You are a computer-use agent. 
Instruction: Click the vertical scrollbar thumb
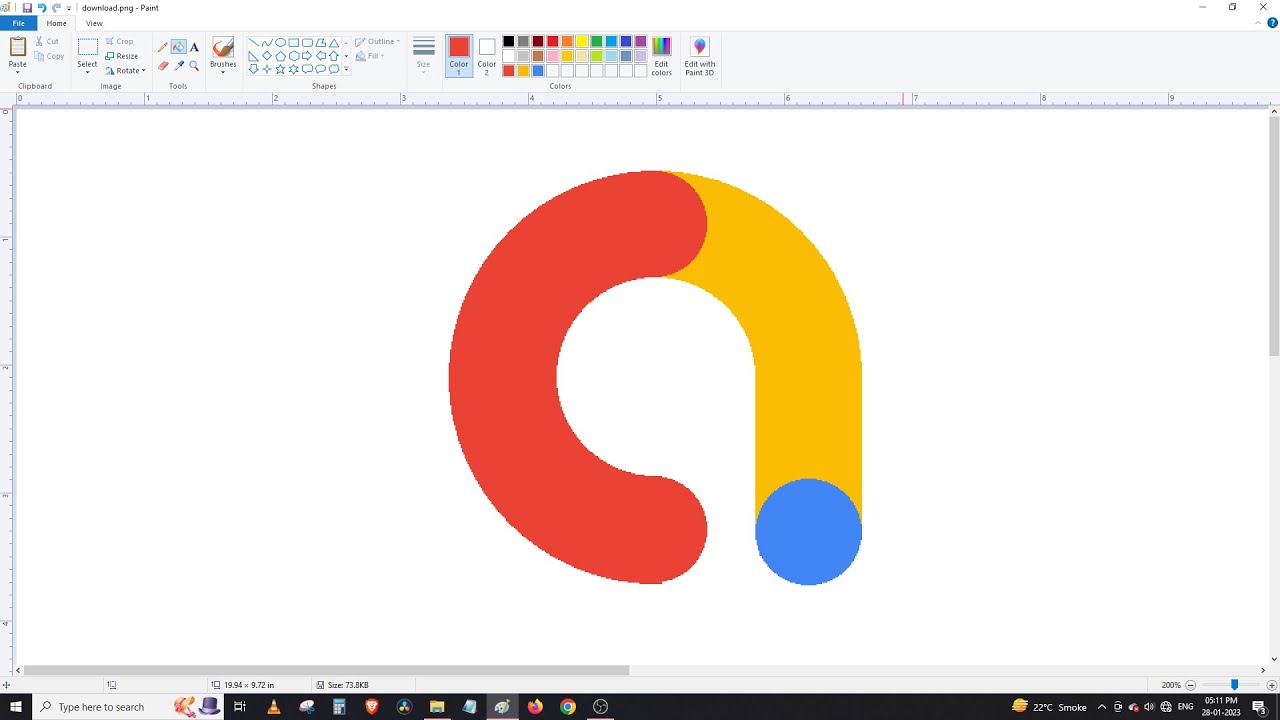pyautogui.click(x=1274, y=235)
